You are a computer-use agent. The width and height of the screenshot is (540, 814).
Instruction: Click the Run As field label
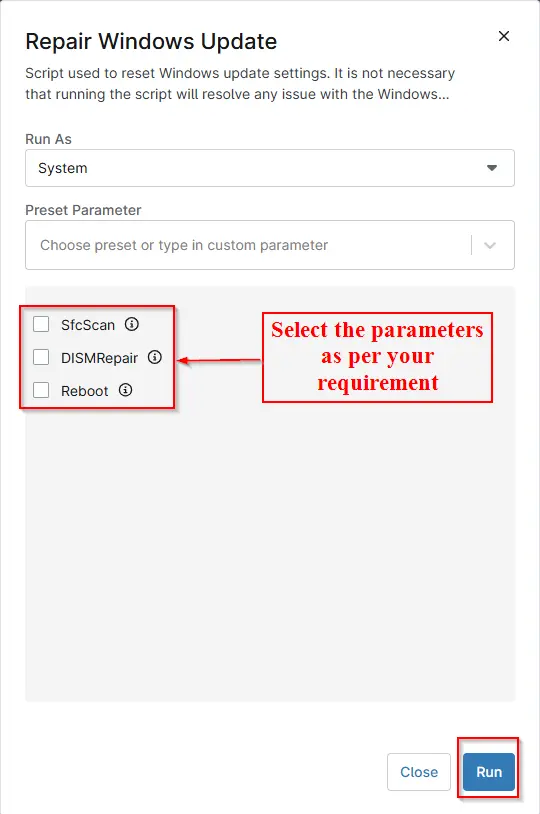[x=48, y=139]
